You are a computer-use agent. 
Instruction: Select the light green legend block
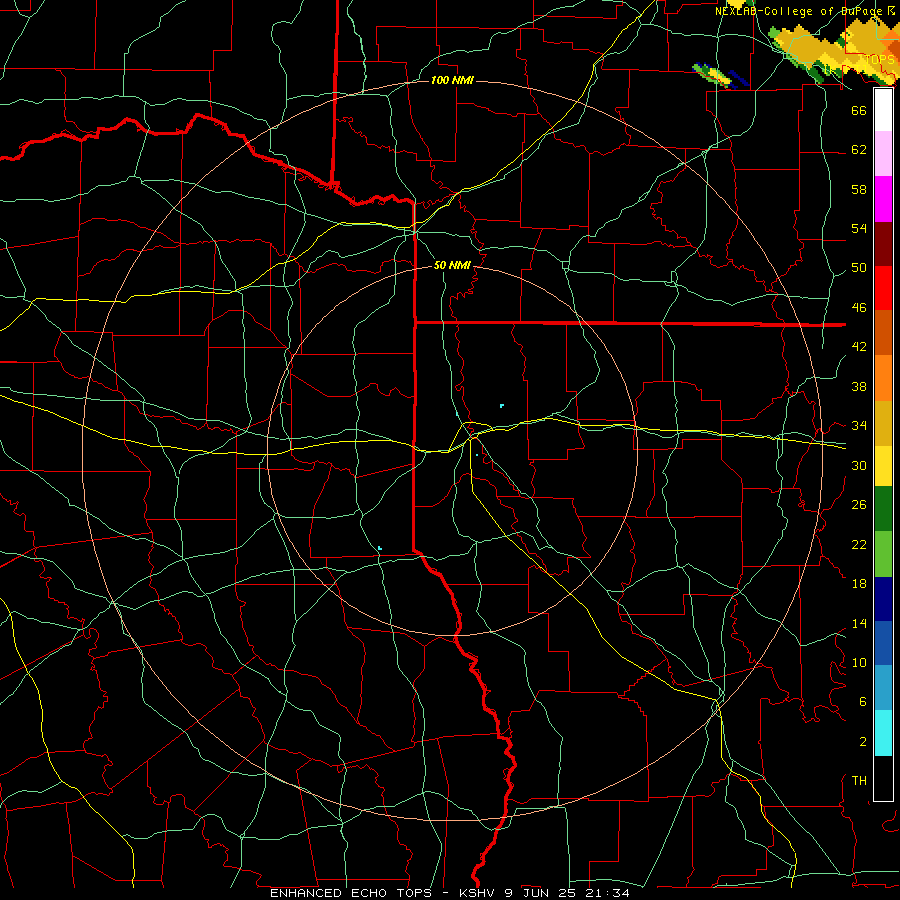point(883,554)
